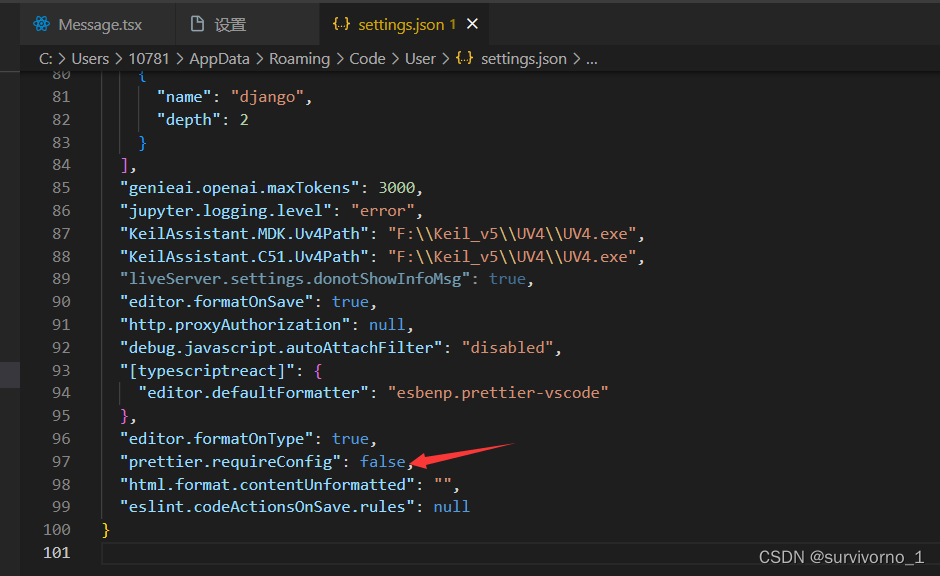Open the User breadcrumb segment

tap(420, 59)
